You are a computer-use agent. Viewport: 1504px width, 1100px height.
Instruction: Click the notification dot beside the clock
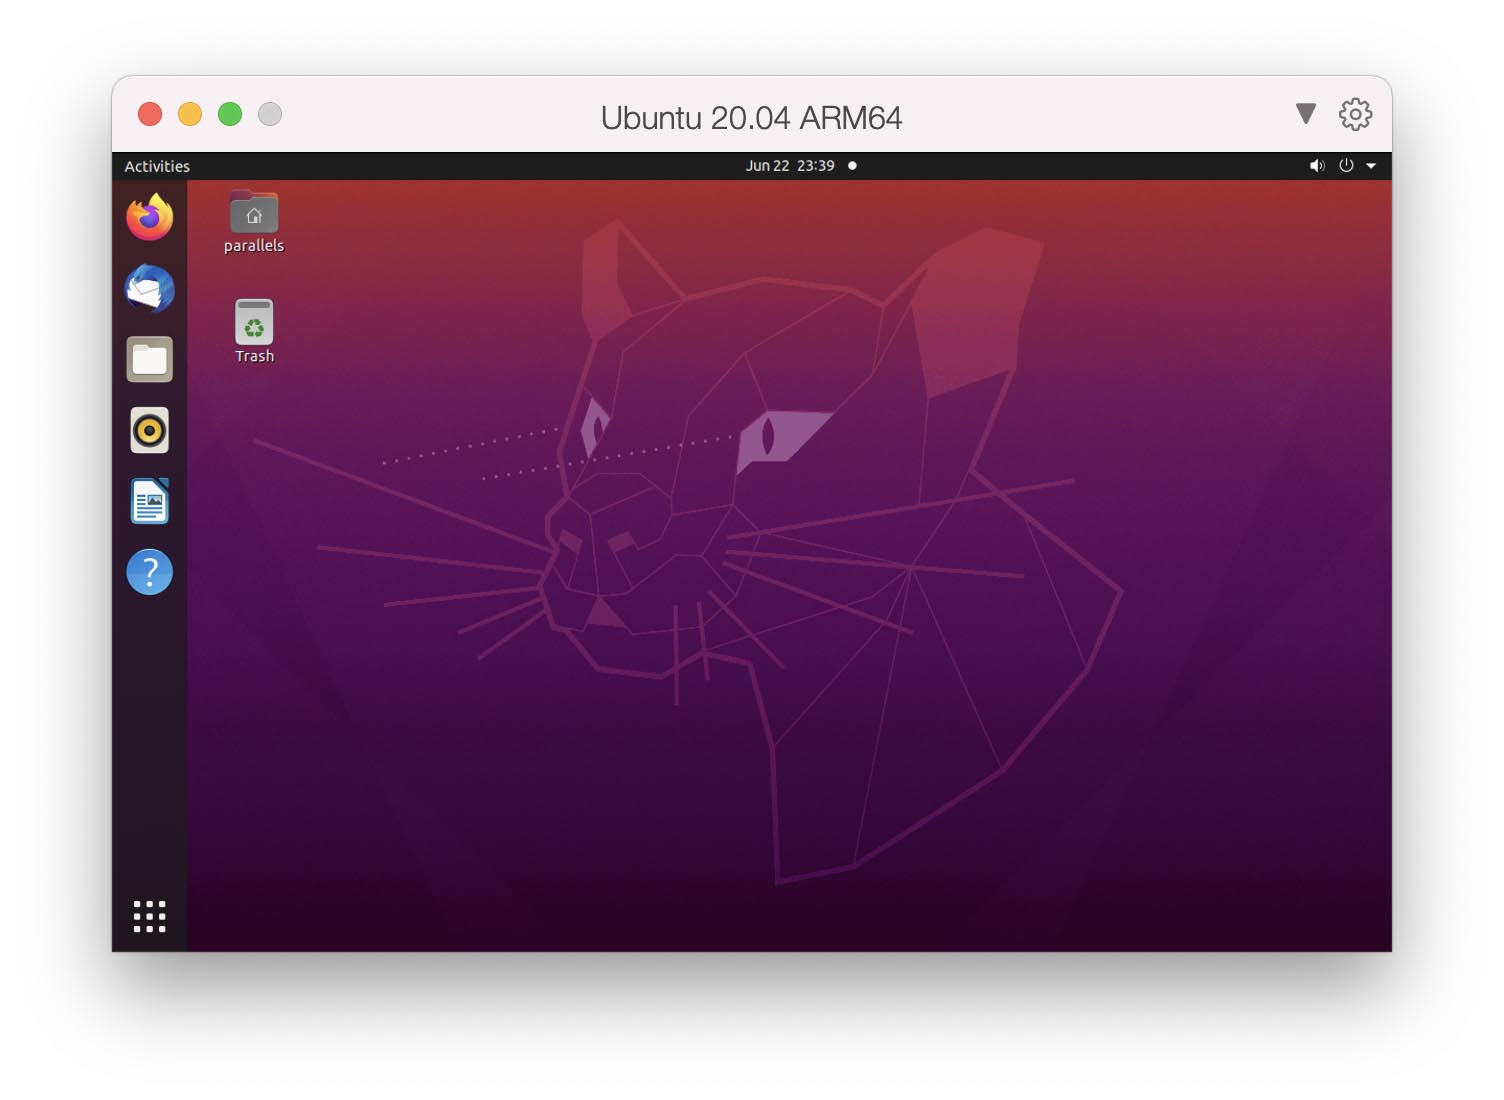click(x=853, y=166)
